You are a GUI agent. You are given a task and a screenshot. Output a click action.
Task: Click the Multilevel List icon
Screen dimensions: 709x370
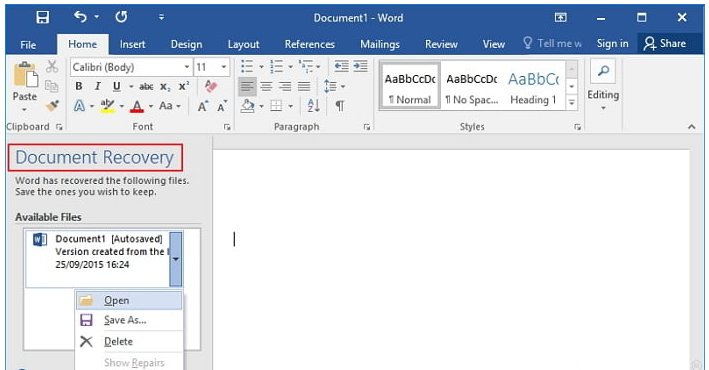click(x=306, y=66)
